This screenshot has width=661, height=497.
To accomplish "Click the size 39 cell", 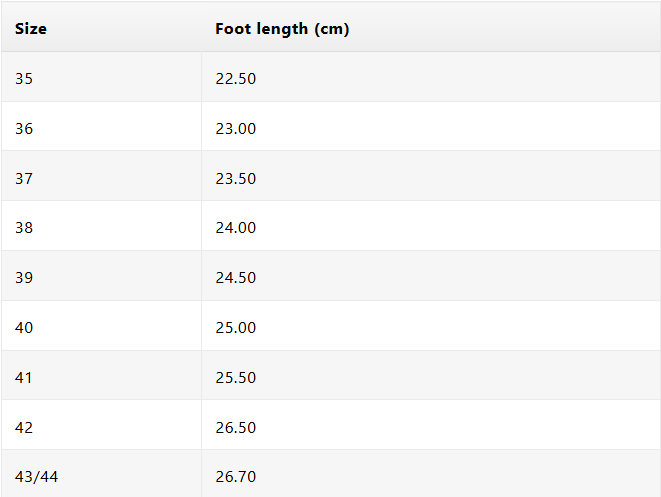I will 24,277.
